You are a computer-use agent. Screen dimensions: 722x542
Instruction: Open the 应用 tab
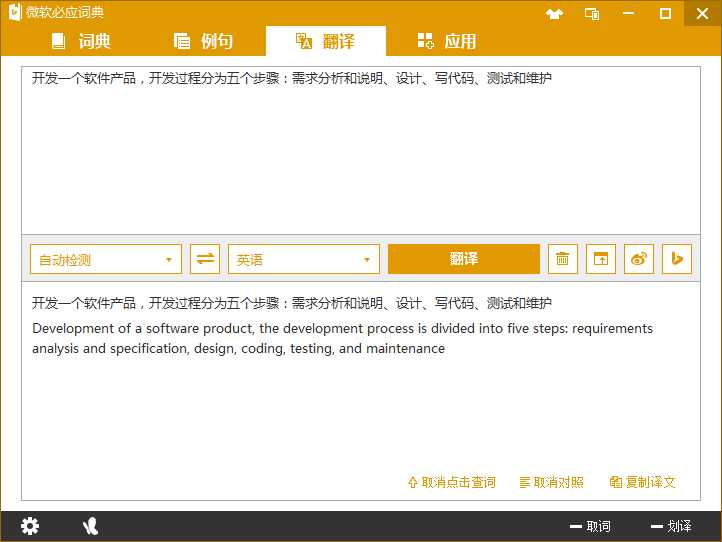[x=447, y=41]
